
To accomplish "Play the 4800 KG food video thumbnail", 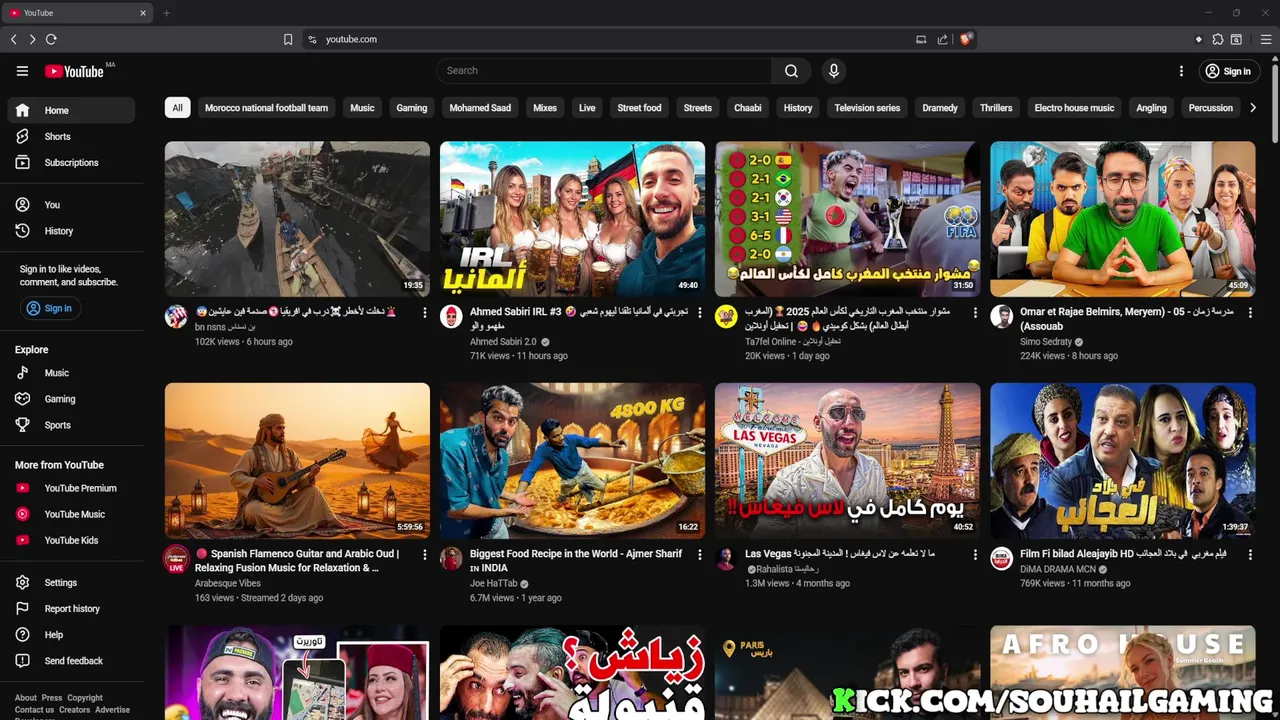I will coord(572,461).
